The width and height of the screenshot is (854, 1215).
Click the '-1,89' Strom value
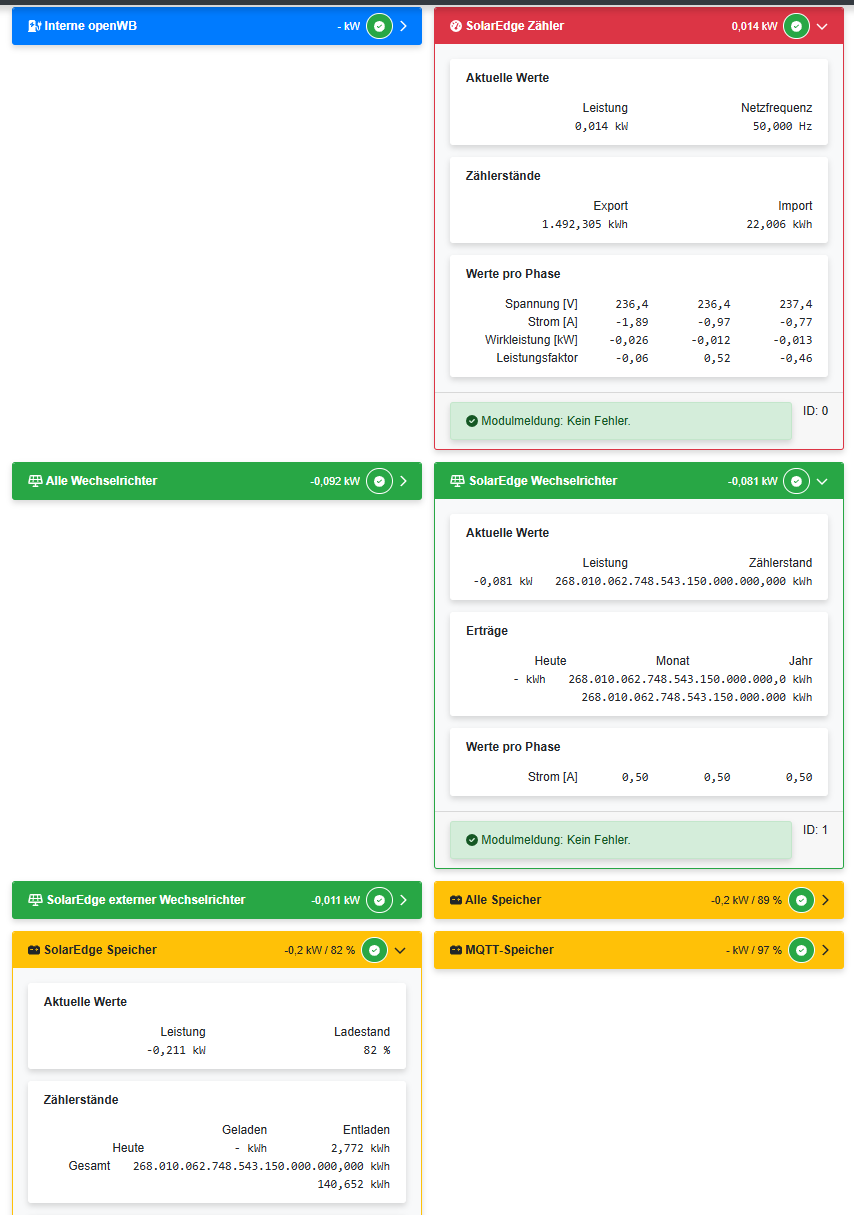(632, 322)
